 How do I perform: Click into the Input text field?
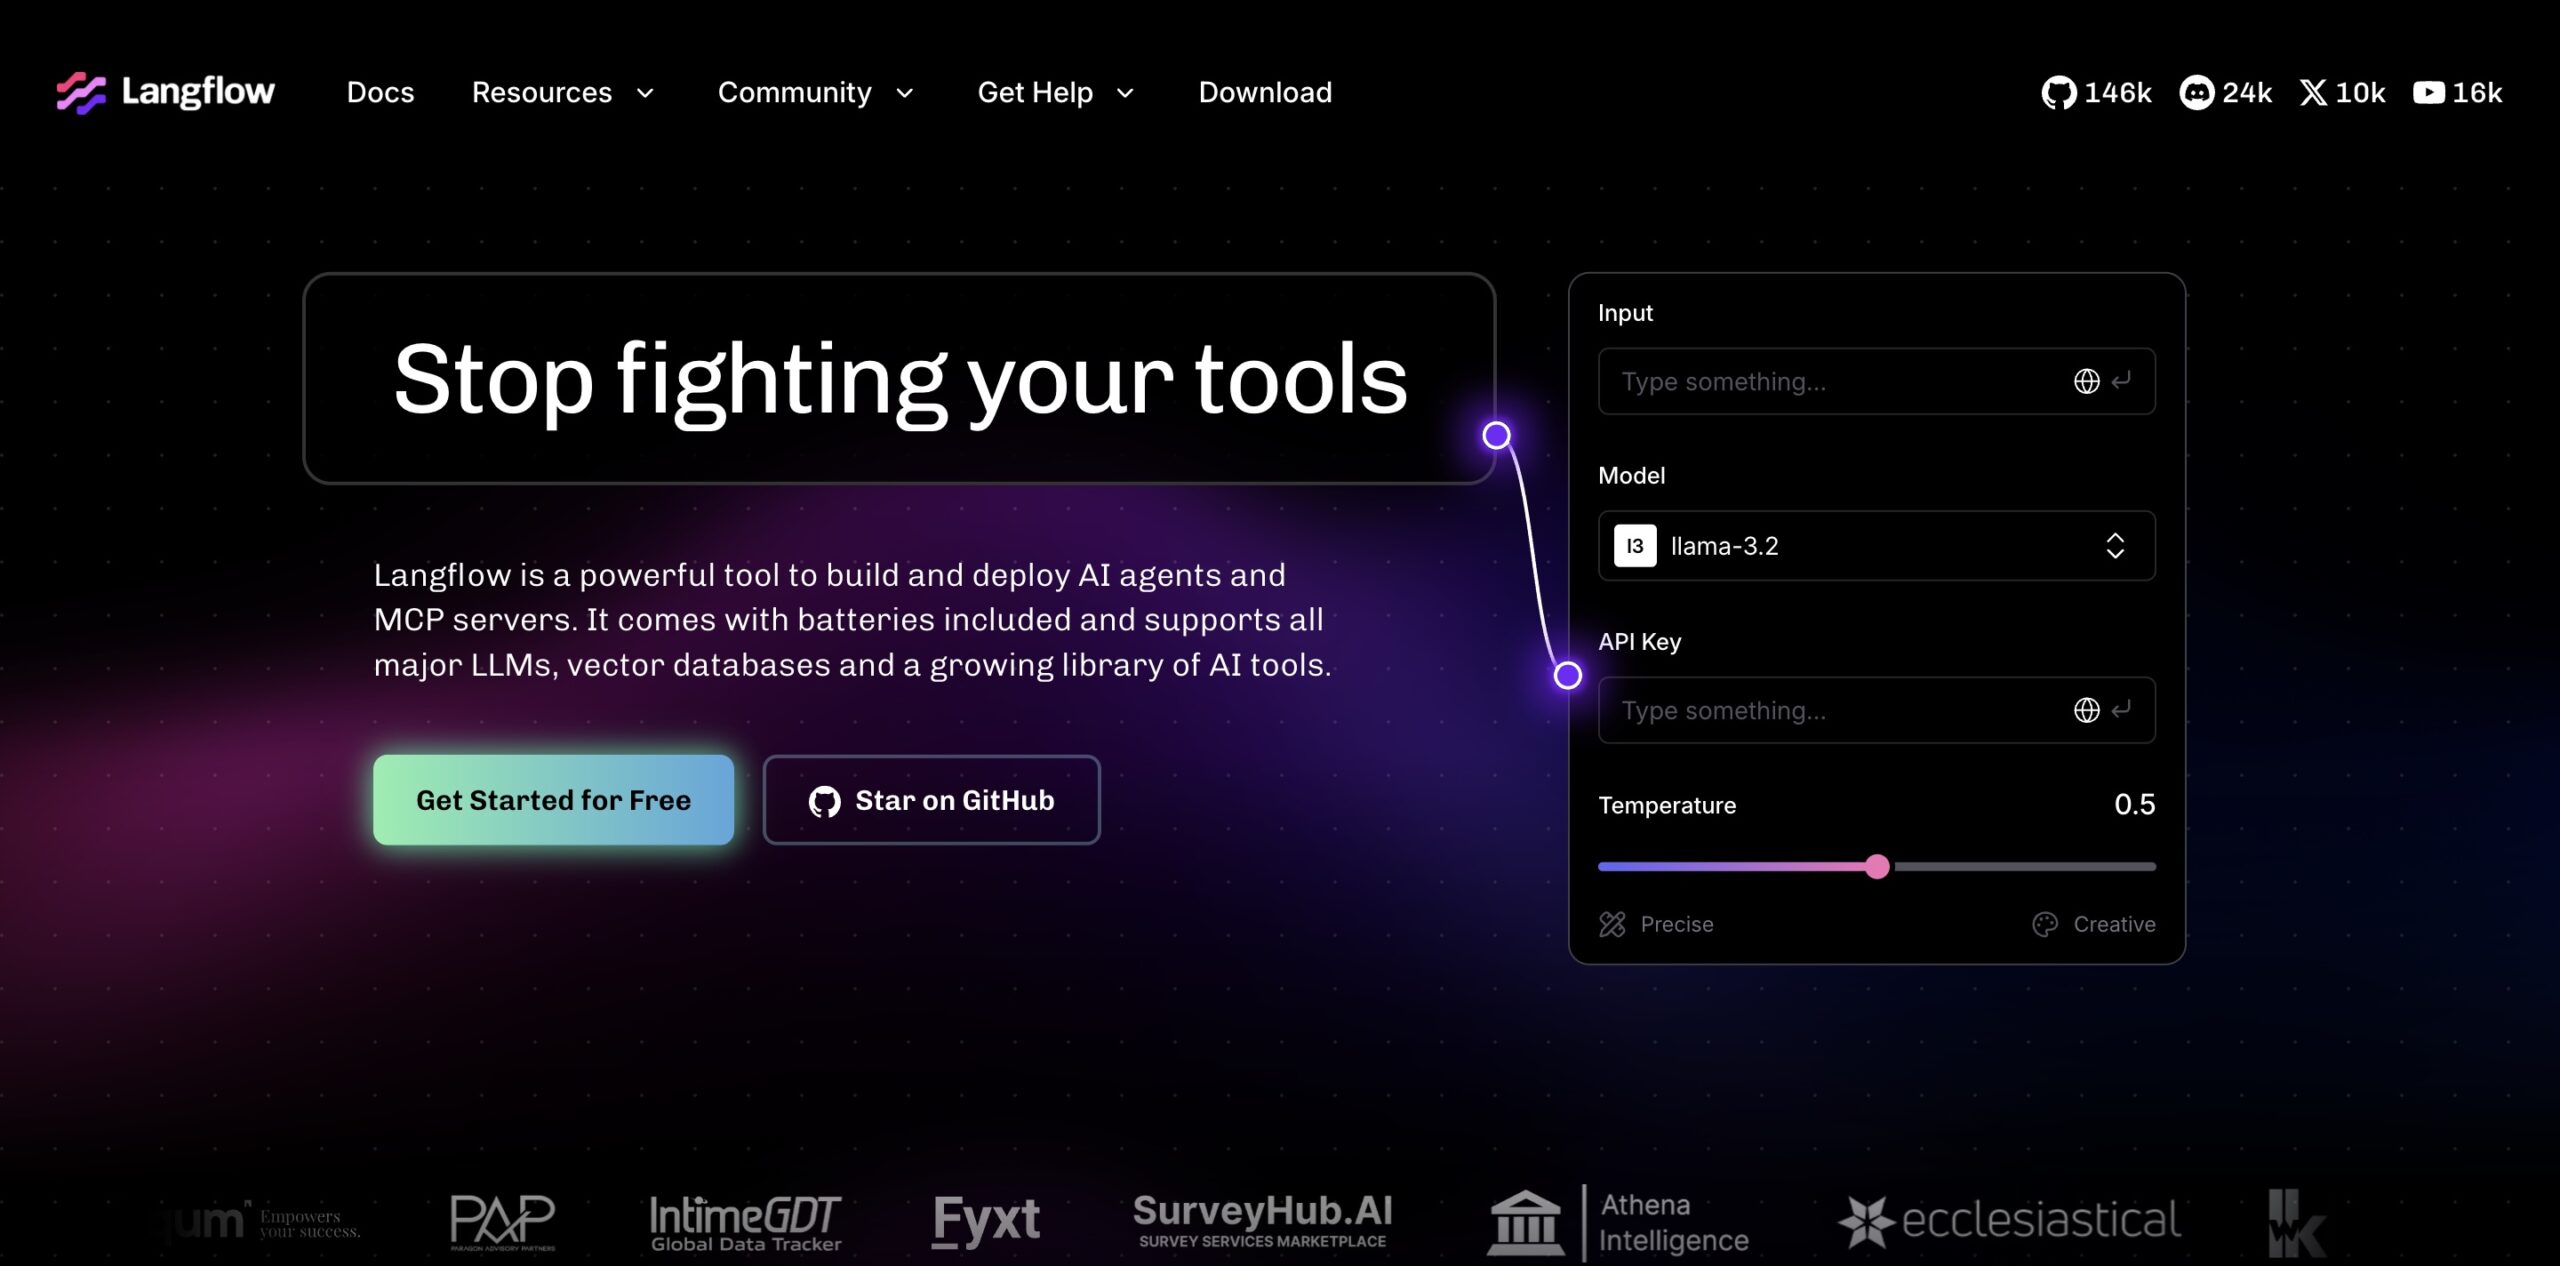[1830, 381]
